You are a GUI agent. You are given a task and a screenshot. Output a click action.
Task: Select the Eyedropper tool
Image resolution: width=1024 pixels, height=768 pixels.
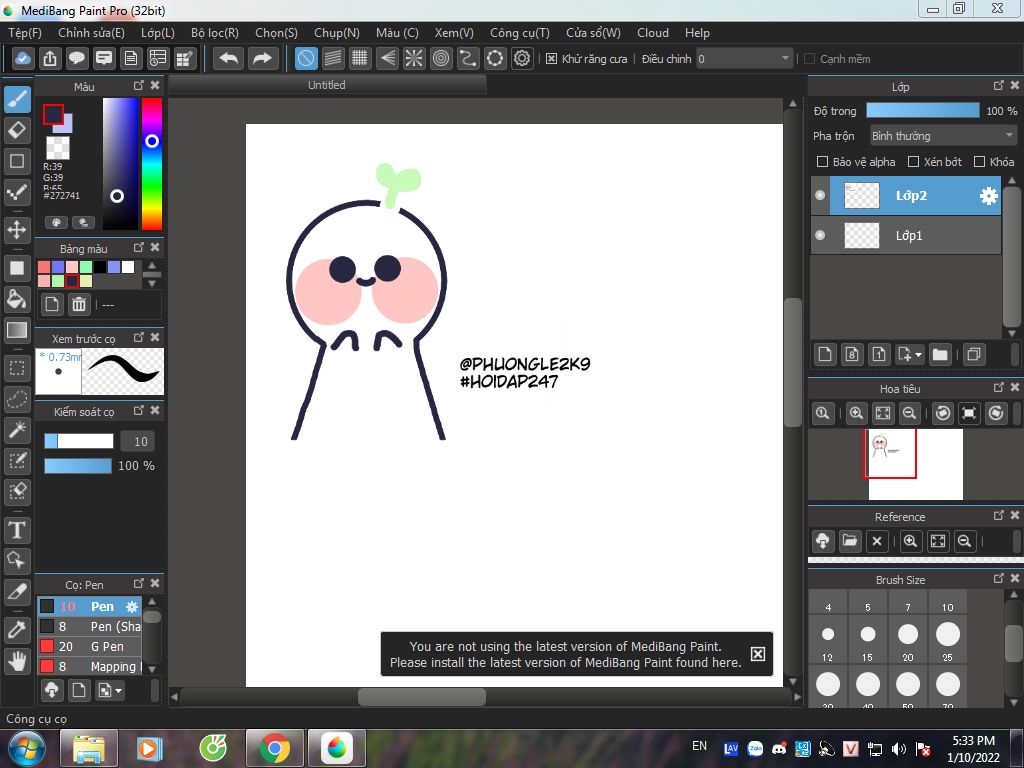[x=18, y=630]
